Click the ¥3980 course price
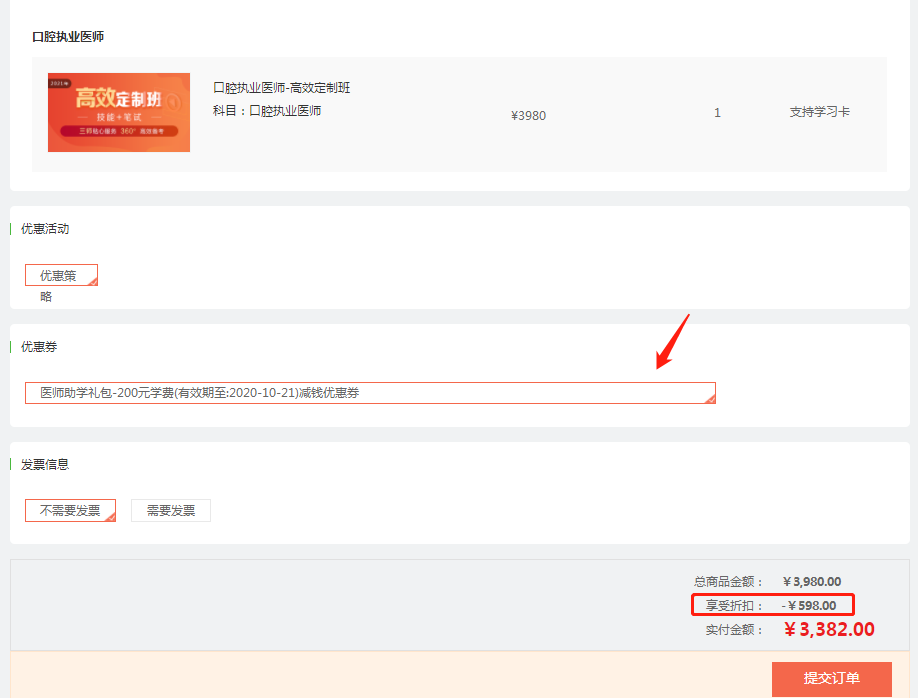The height and width of the screenshot is (698, 918). pyautogui.click(x=528, y=115)
